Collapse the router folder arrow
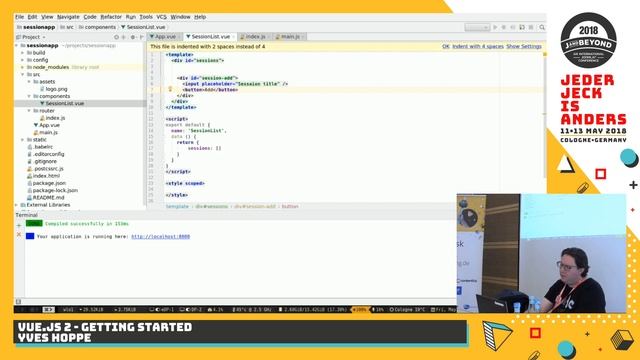This screenshot has height=360, width=640. tap(29, 111)
